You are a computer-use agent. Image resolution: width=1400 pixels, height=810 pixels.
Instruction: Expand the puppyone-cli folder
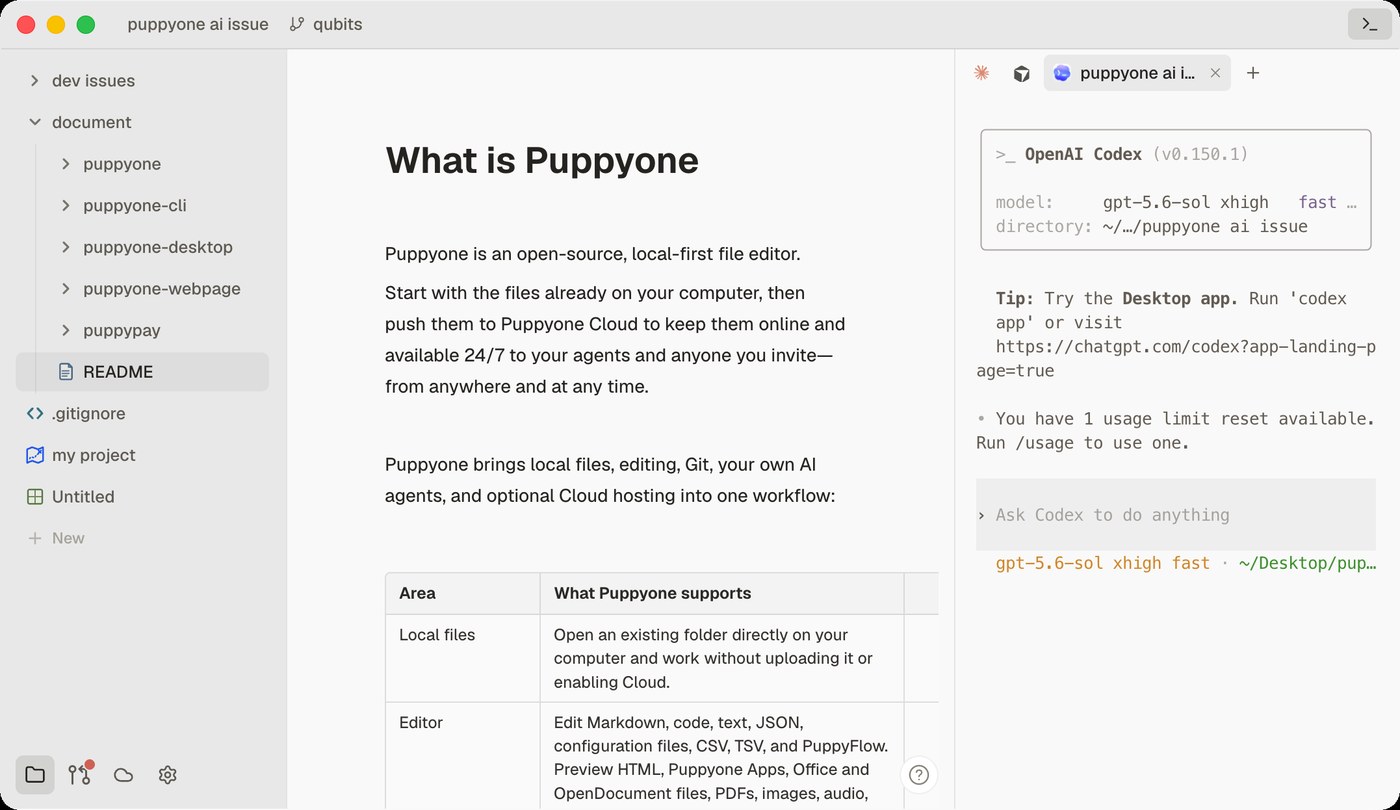66,206
